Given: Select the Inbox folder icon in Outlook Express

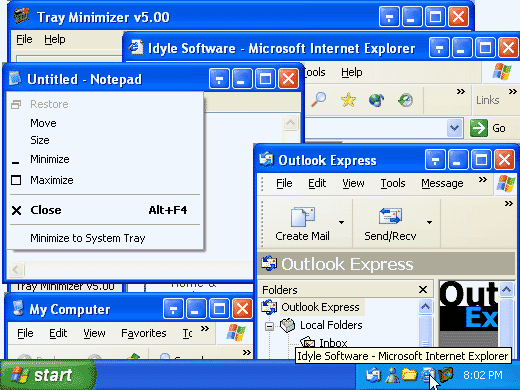Looking at the screenshot, I should click(x=307, y=343).
